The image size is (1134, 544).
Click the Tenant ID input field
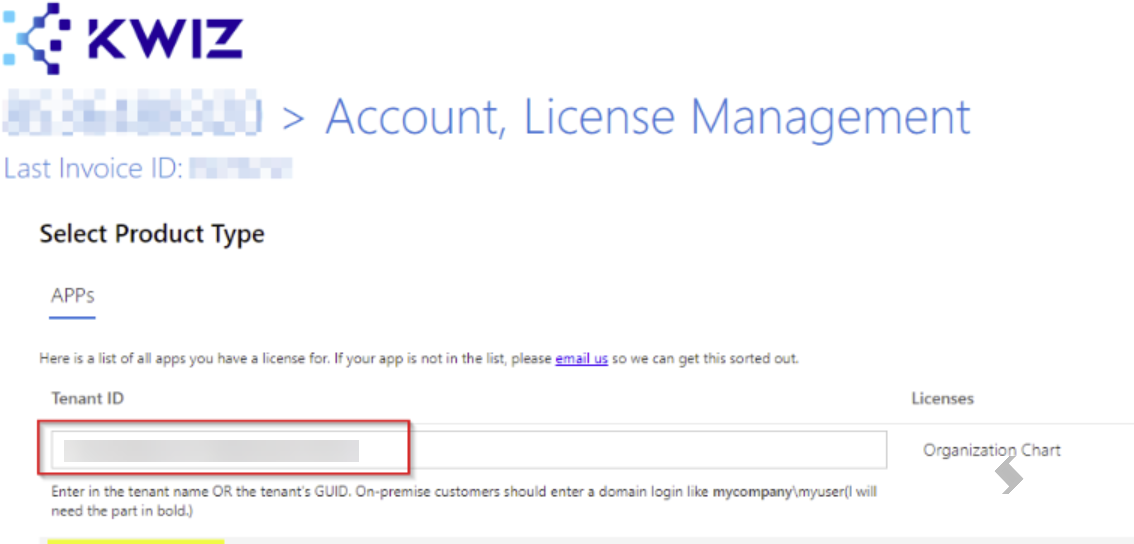(x=469, y=450)
